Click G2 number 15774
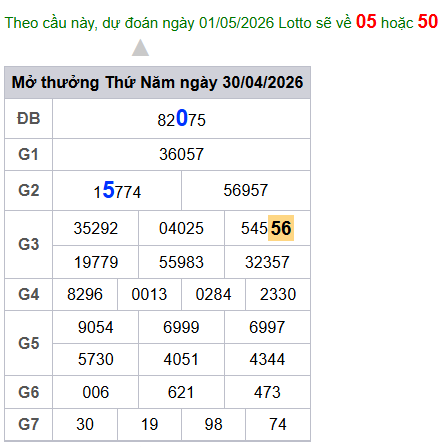 pos(117,190)
